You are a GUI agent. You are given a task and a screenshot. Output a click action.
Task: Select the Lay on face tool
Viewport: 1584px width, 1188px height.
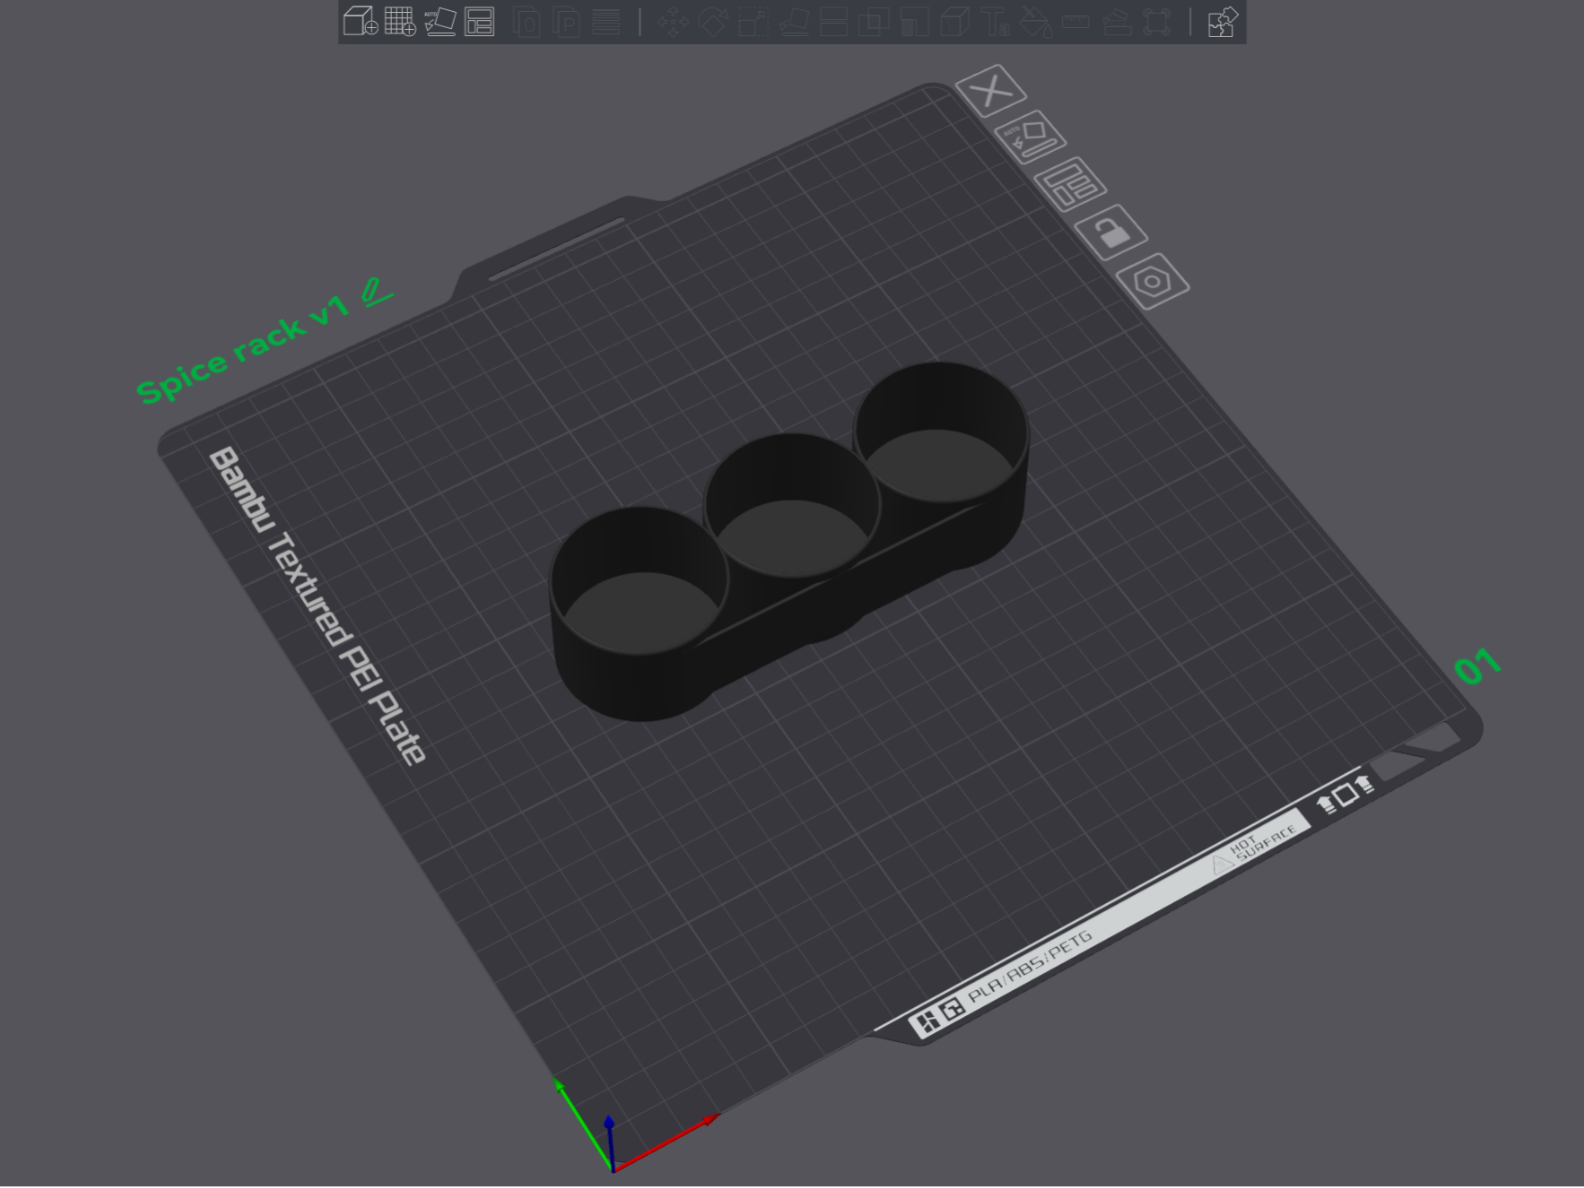pyautogui.click(x=794, y=22)
